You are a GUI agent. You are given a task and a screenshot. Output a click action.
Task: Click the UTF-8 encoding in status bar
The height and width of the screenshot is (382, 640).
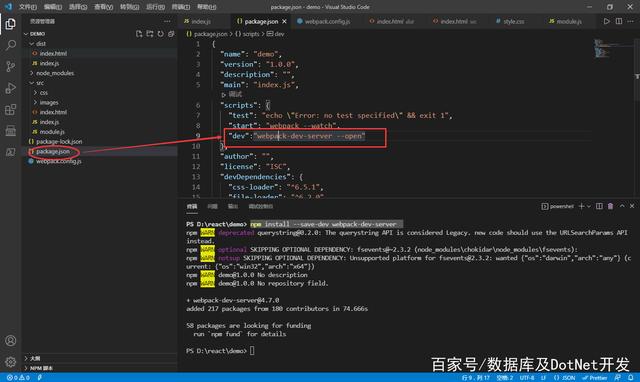pos(527,378)
